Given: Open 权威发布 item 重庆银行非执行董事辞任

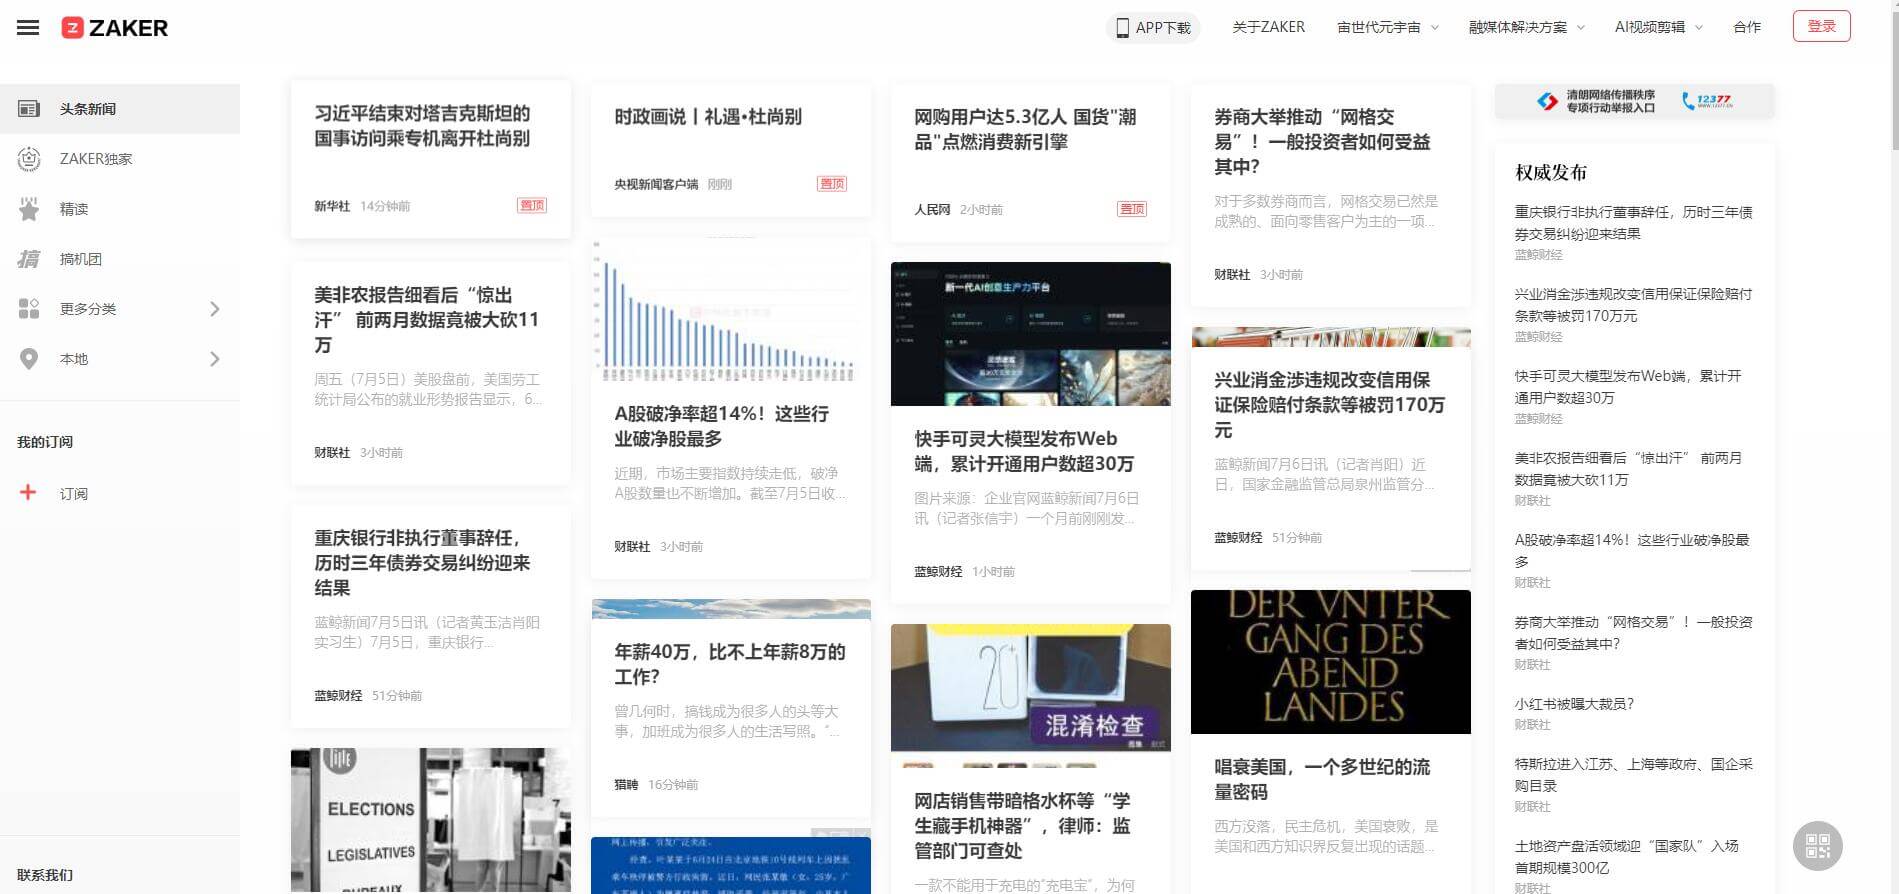Looking at the screenshot, I should (x=1633, y=223).
